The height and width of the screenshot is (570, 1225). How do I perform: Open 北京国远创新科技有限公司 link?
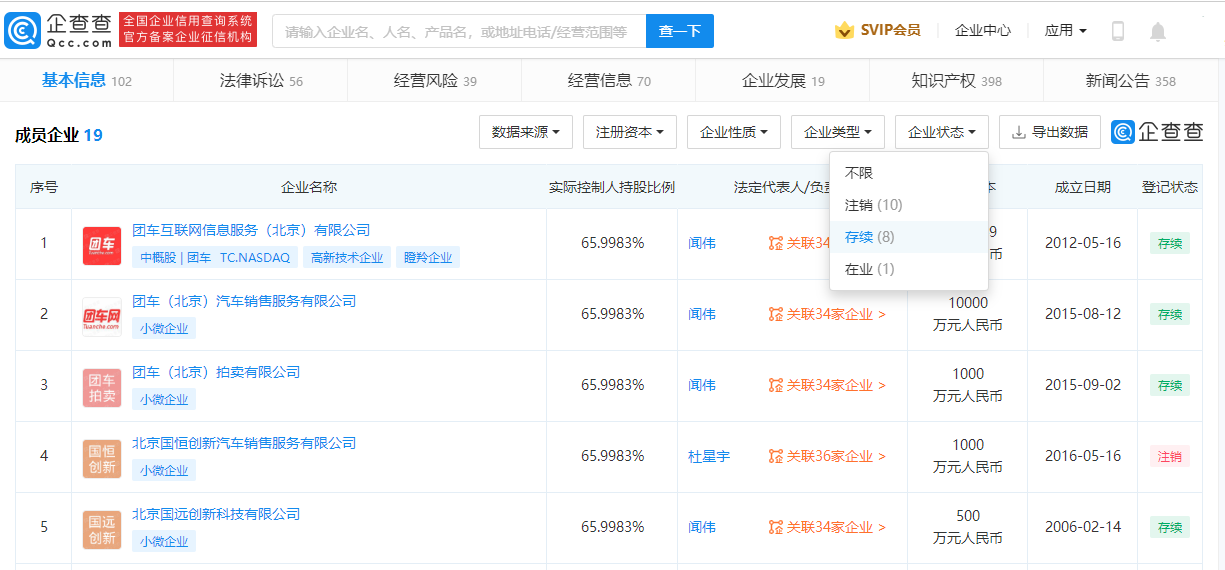[x=216, y=514]
